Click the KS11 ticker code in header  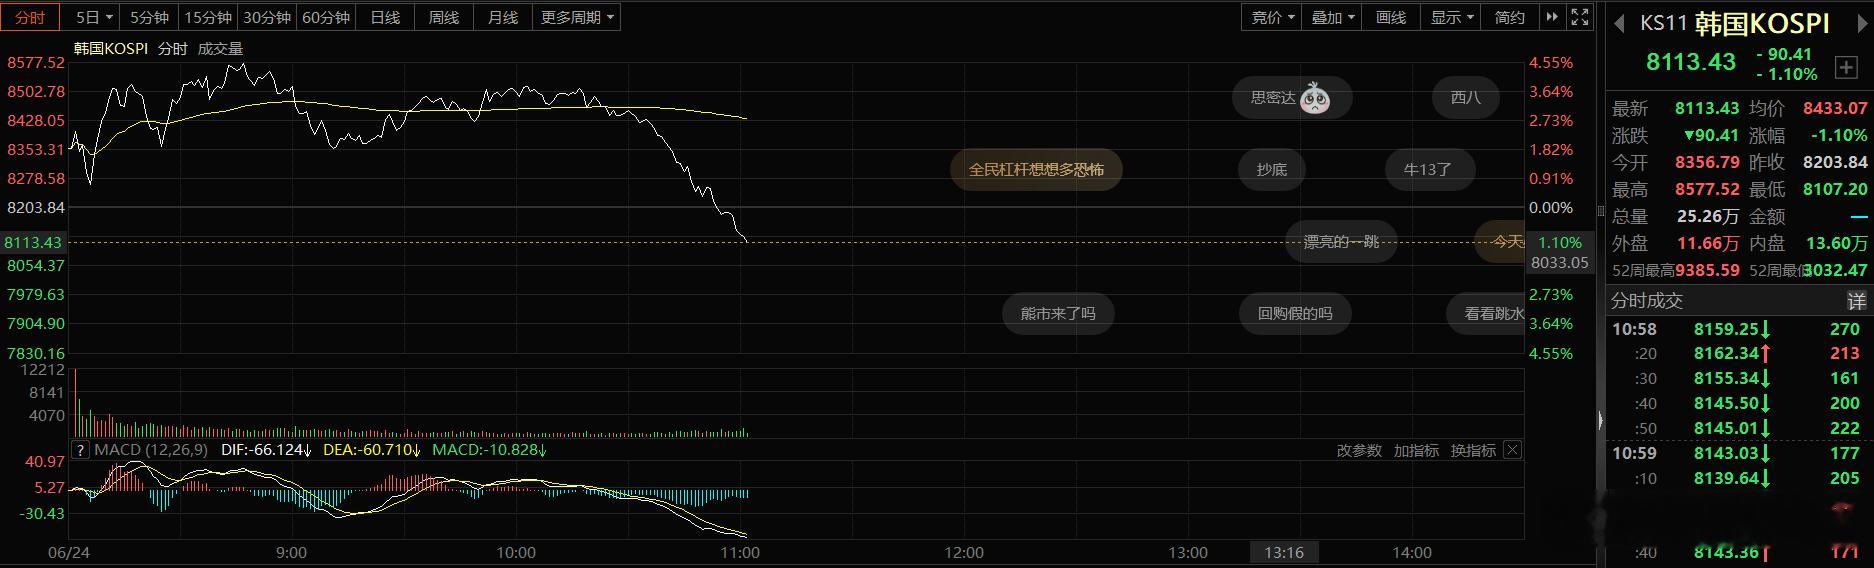pos(1663,24)
